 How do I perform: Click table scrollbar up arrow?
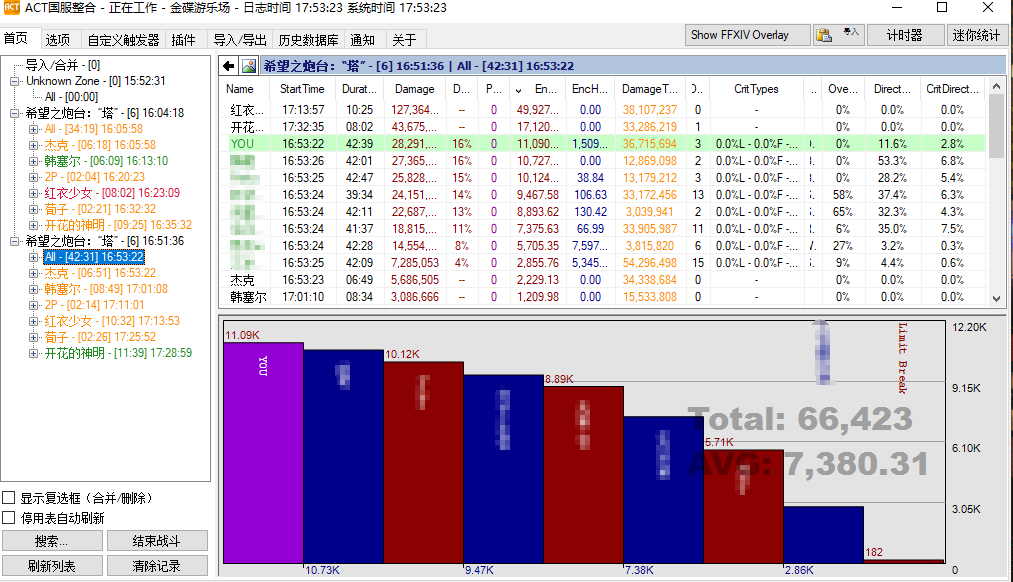pyautogui.click(x=996, y=86)
